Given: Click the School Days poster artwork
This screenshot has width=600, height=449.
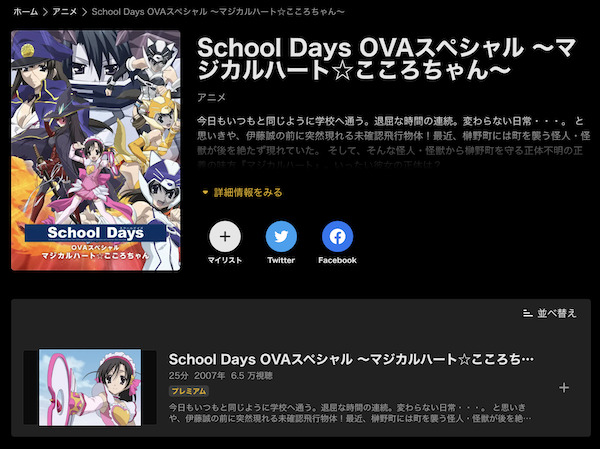Looking at the screenshot, I should 96,150.
